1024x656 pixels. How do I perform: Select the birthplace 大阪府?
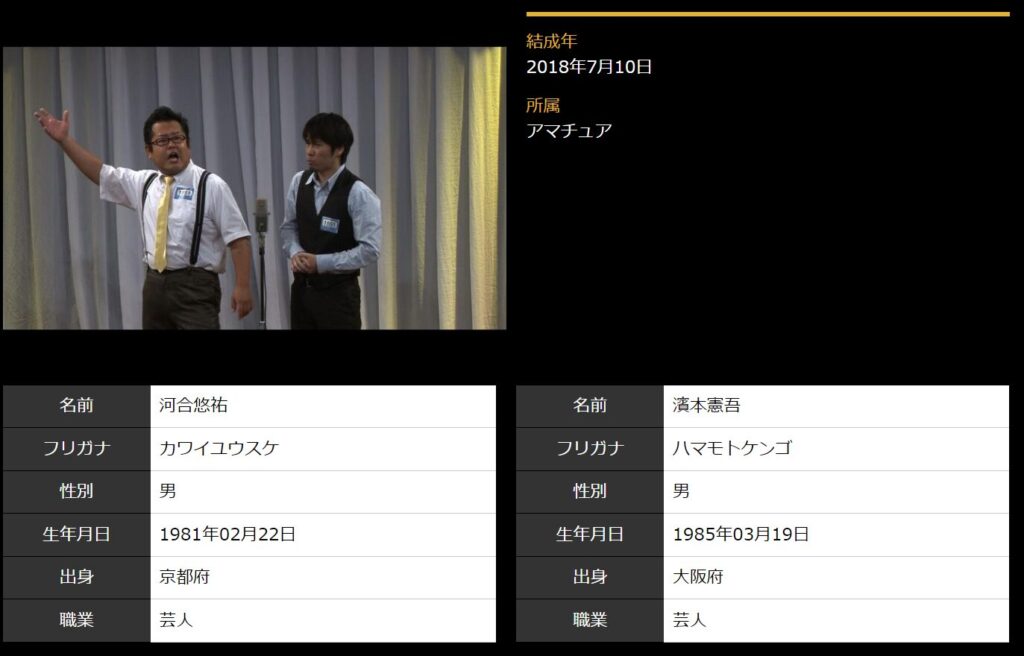tap(698, 577)
